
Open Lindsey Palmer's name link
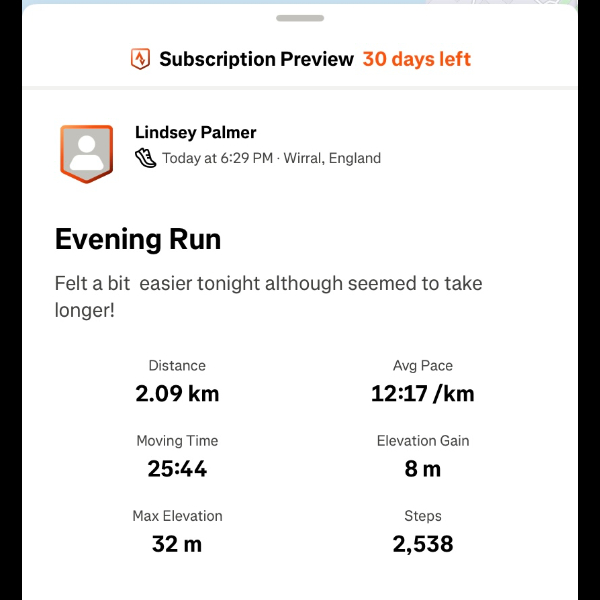click(x=196, y=133)
